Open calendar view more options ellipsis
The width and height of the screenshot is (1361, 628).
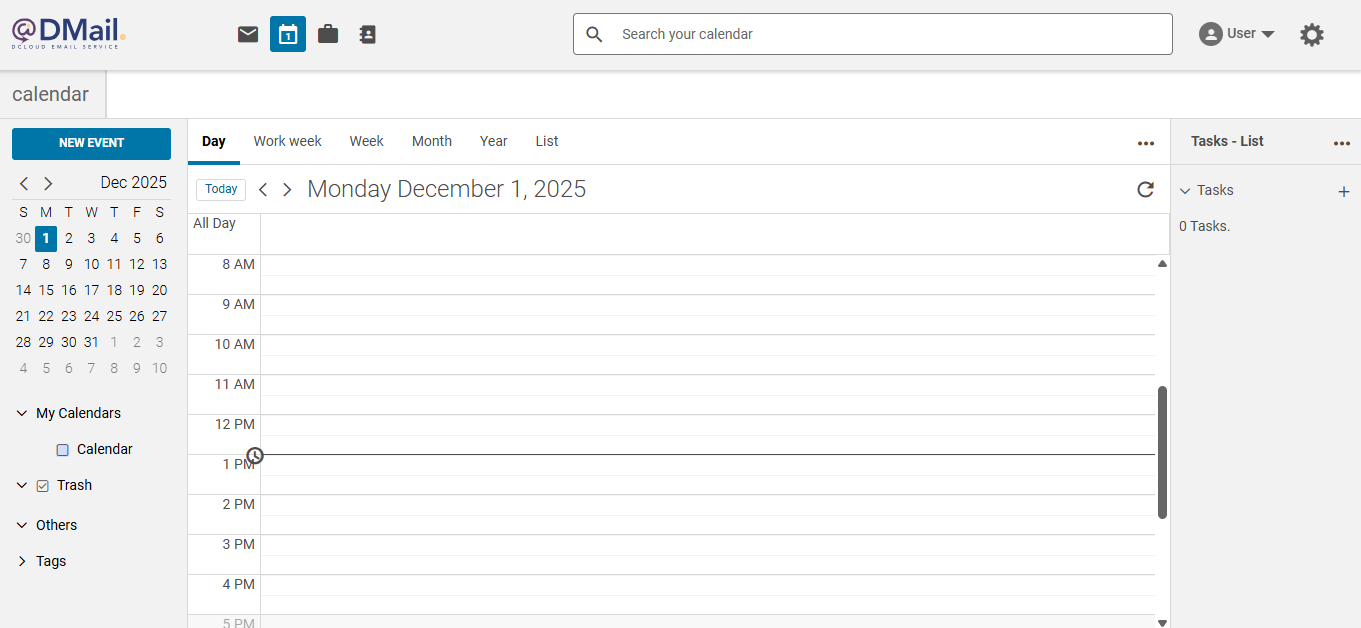coord(1146,143)
